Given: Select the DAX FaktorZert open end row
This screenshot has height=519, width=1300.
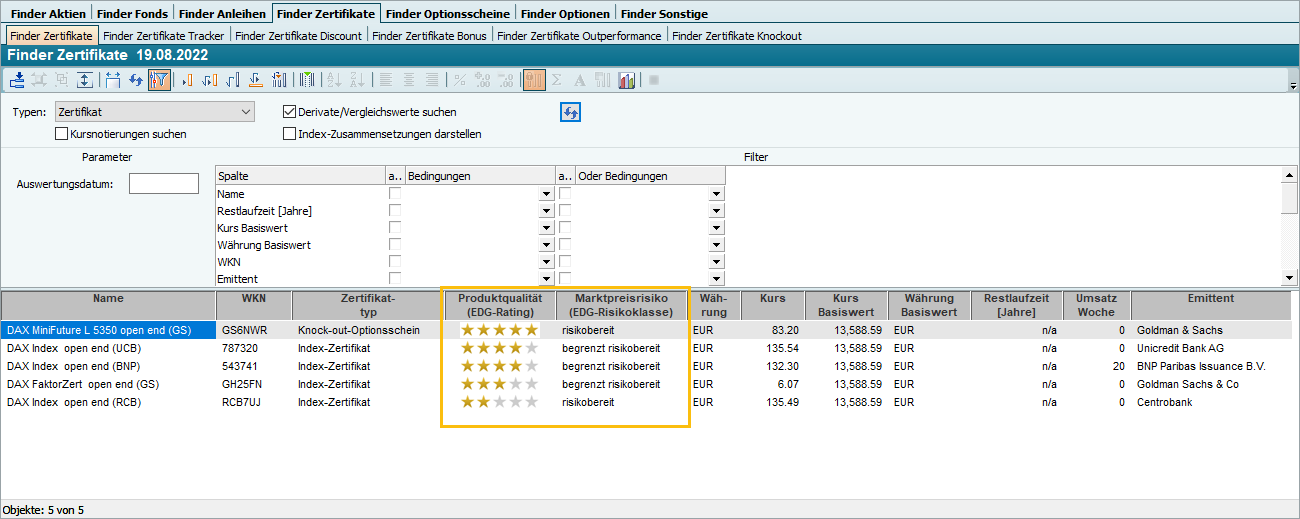Looking at the screenshot, I should [82, 384].
